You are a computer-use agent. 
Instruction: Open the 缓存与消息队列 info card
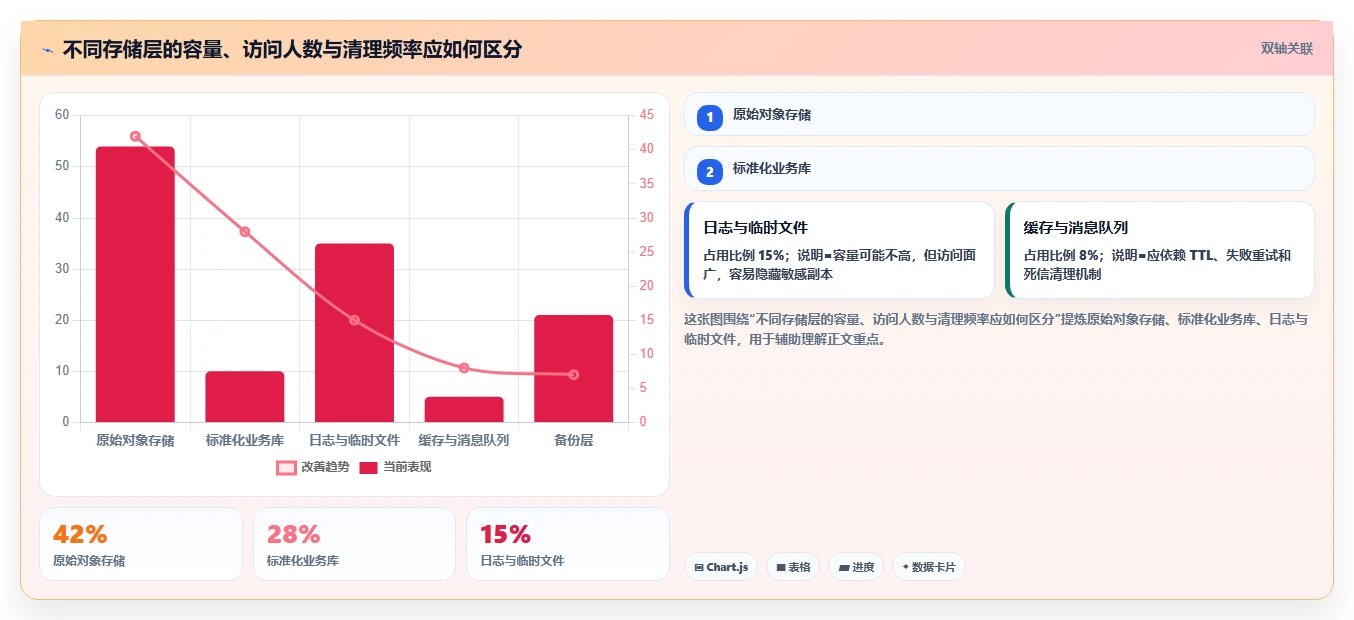[1159, 250]
